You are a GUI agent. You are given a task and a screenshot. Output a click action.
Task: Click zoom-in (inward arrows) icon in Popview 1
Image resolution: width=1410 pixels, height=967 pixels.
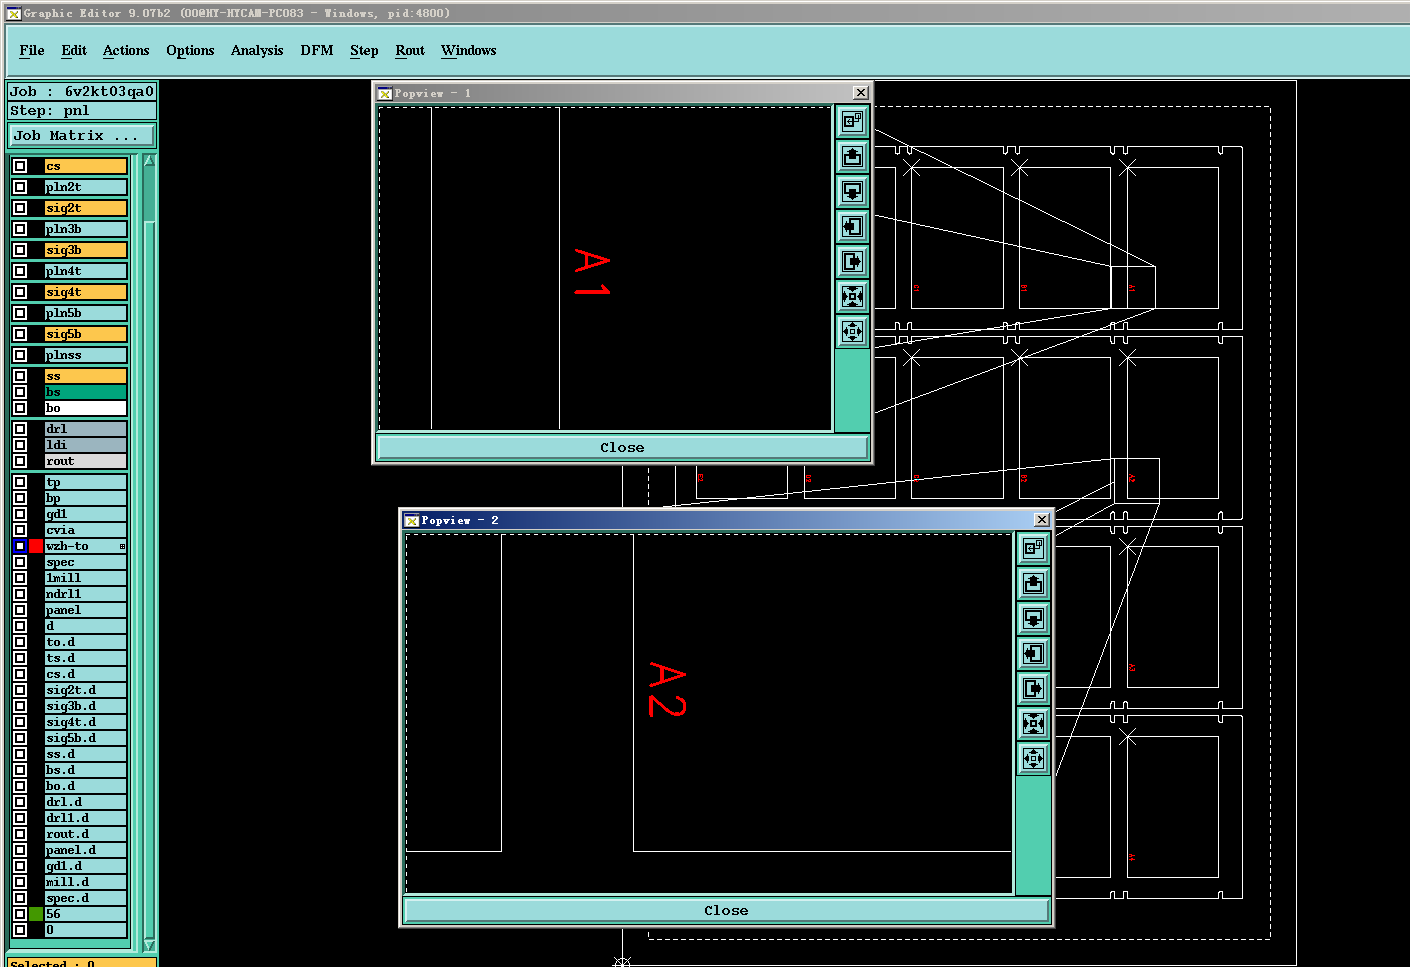[852, 296]
